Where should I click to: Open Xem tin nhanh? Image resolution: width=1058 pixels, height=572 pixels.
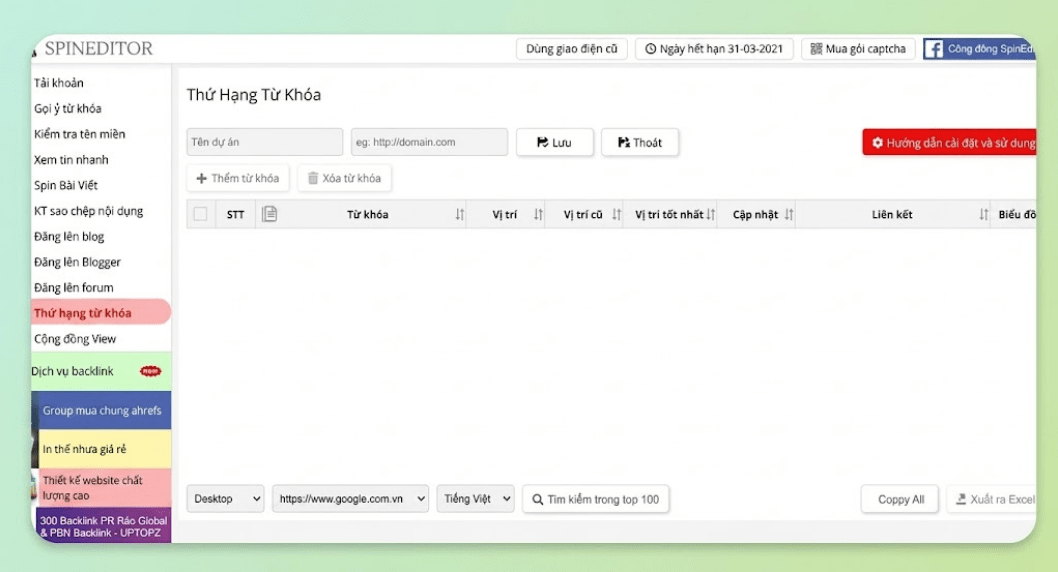71,160
